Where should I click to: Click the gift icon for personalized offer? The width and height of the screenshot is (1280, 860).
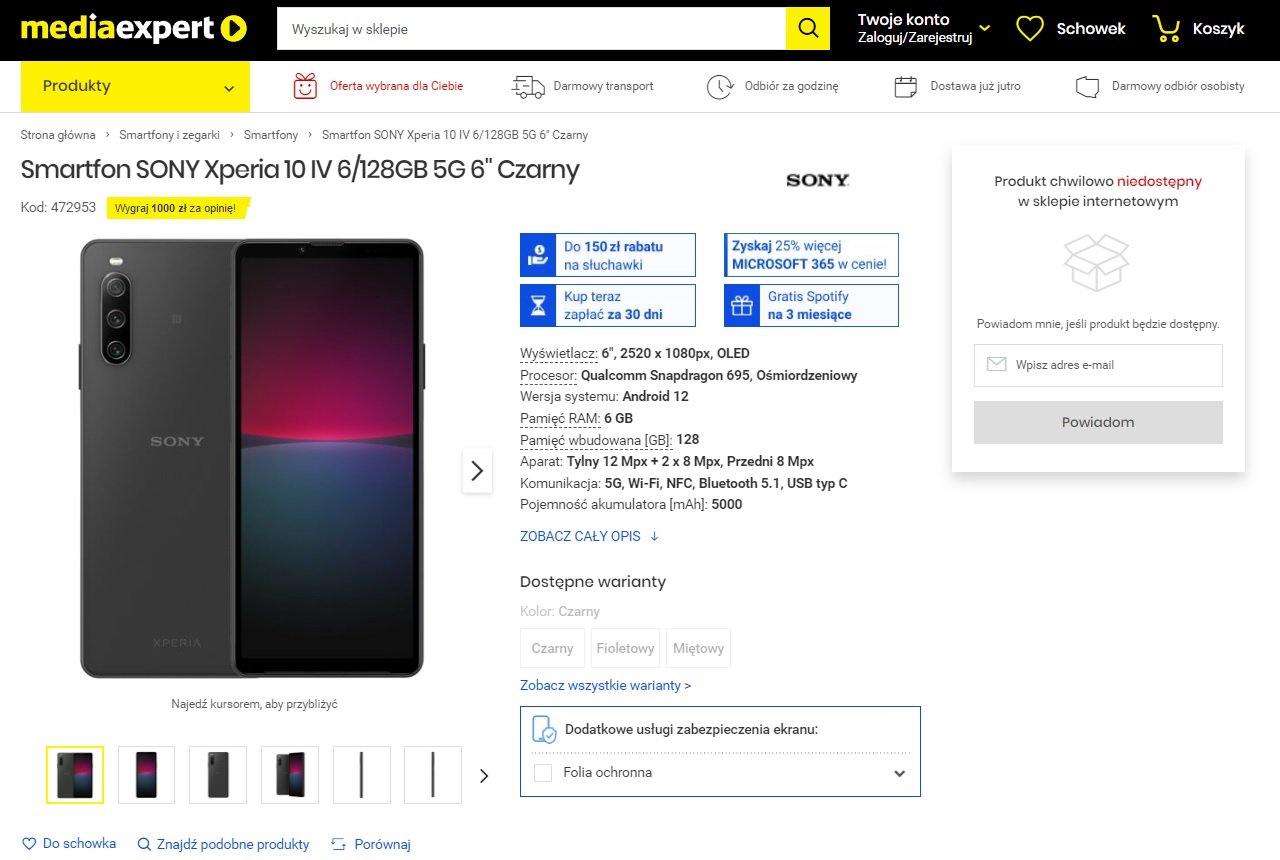305,86
